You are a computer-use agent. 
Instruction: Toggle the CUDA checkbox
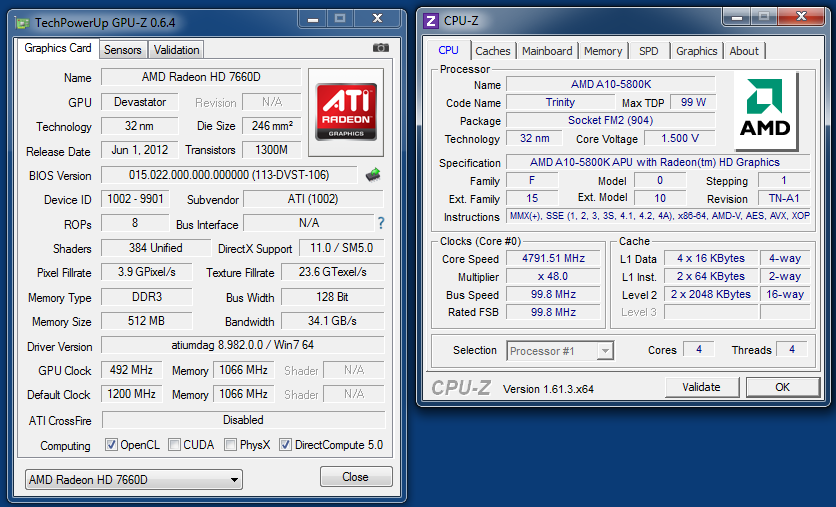(174, 445)
